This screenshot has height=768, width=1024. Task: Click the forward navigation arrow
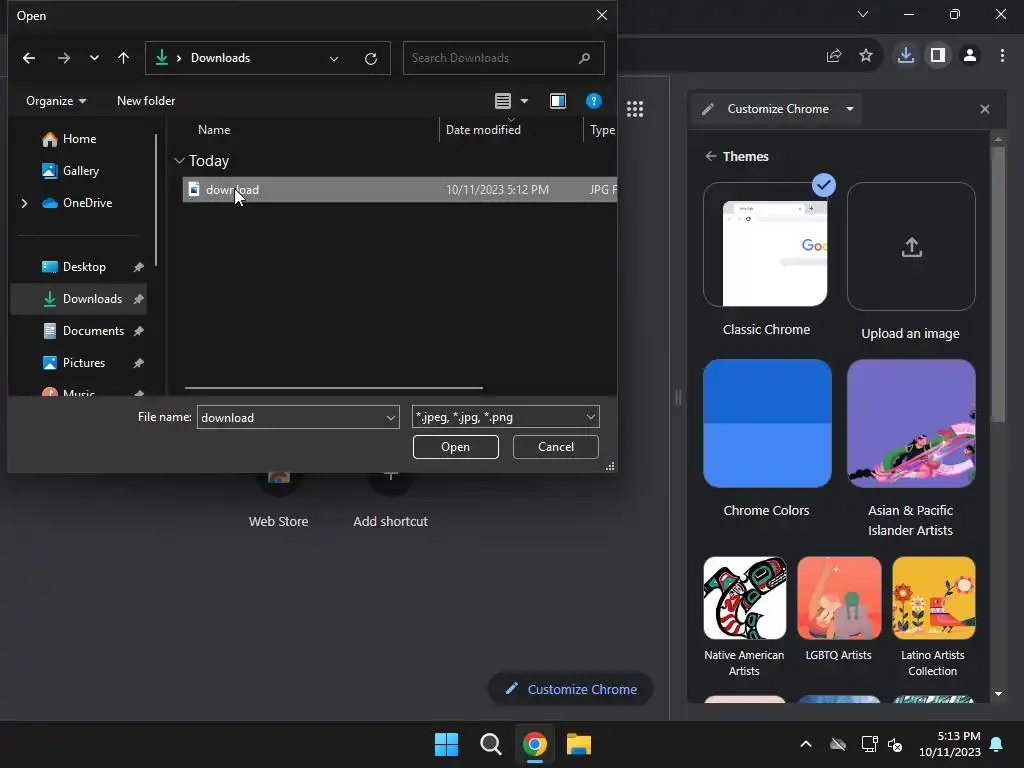tap(63, 58)
